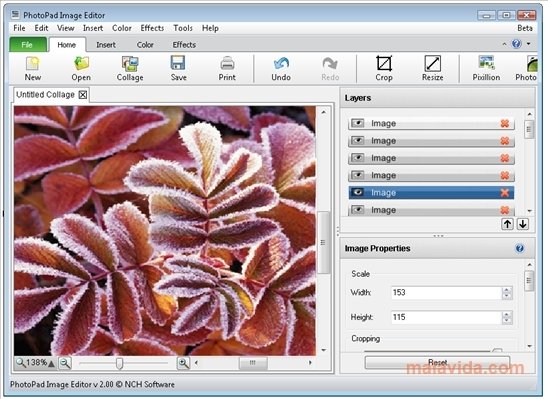Increase Height with the stepper up arrow
This screenshot has width=548, height=399.
tap(507, 314)
